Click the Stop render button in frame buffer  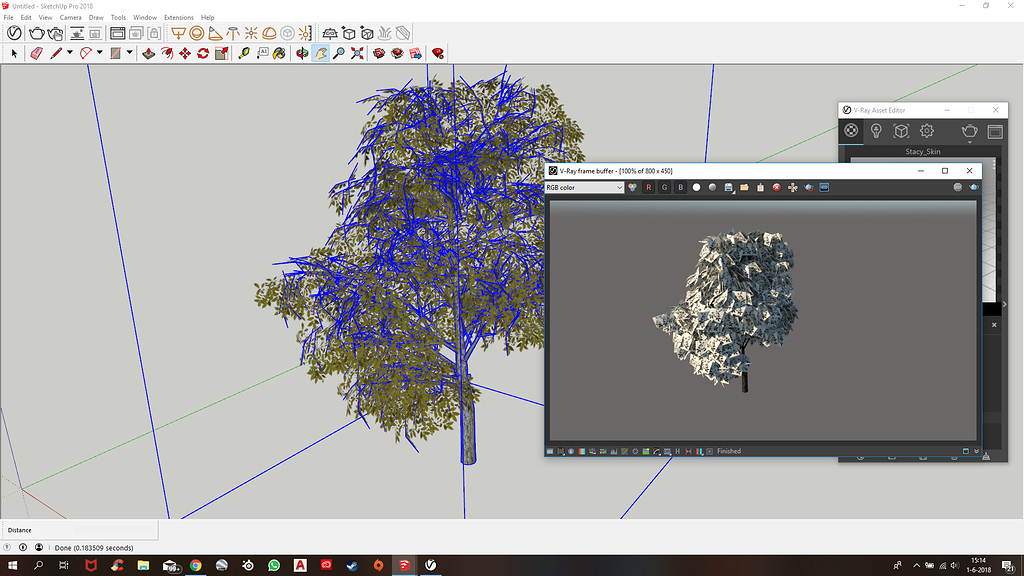(x=776, y=188)
